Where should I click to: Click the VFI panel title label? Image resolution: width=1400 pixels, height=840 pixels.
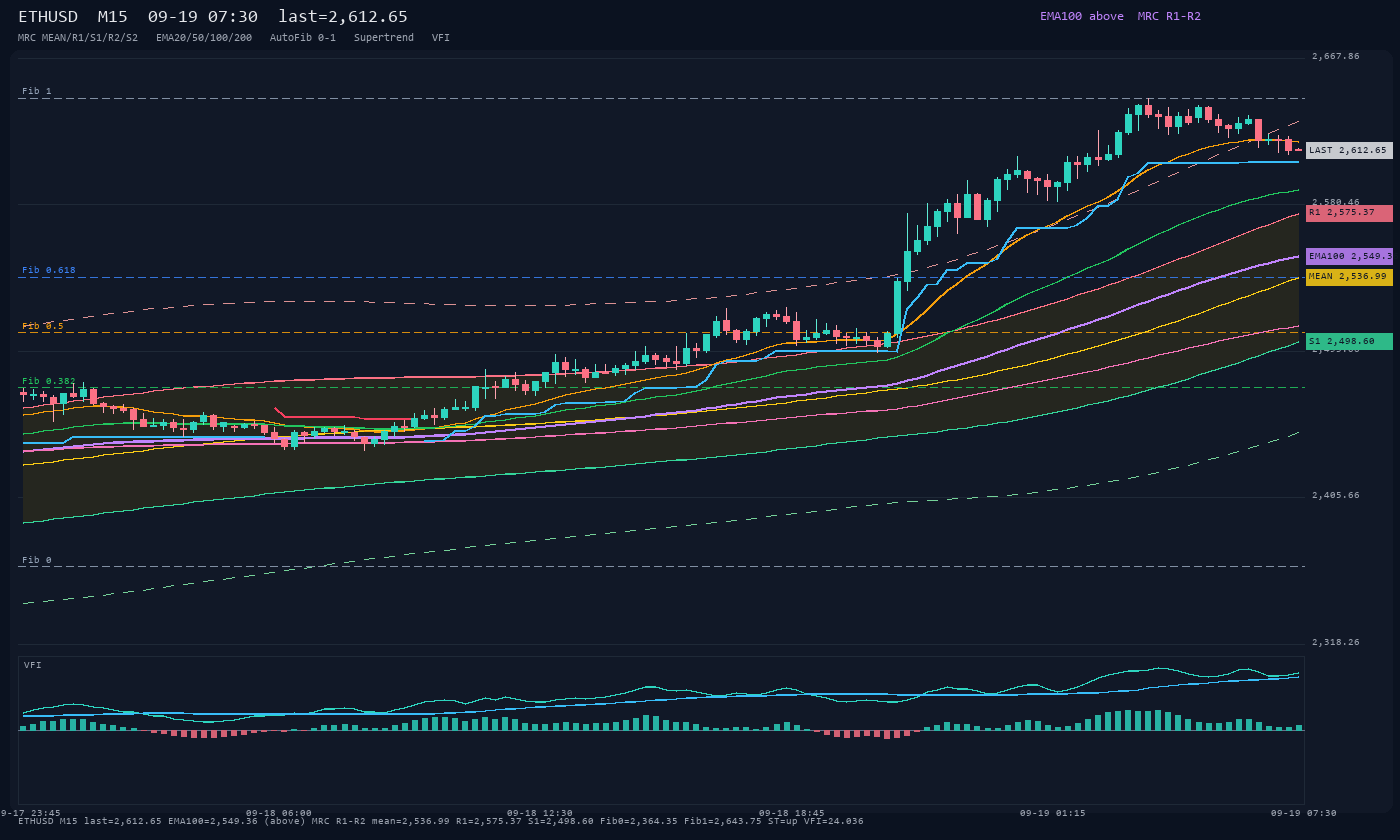[33, 665]
